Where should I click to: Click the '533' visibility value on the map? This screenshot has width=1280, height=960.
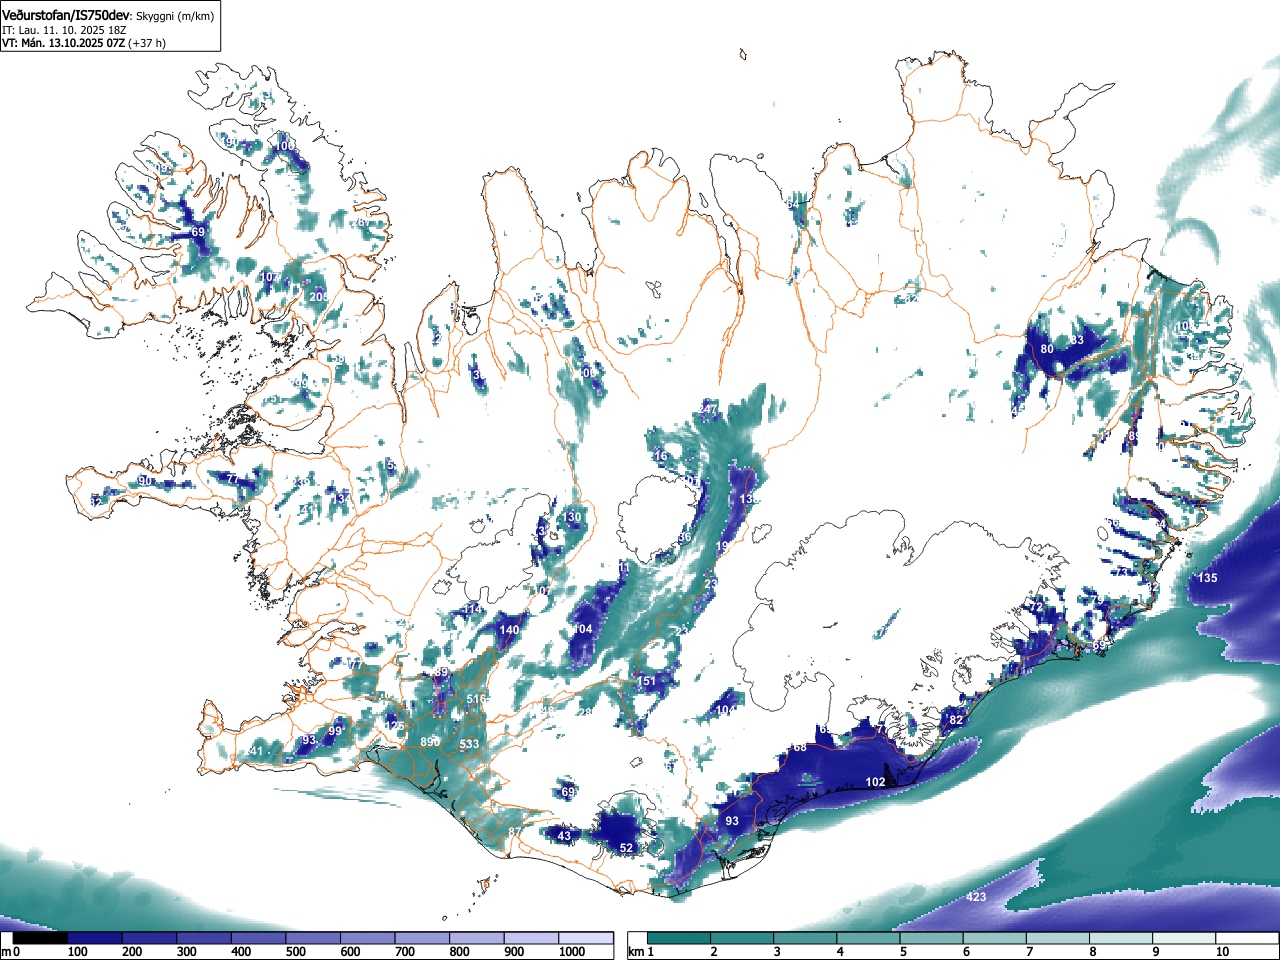pos(469,745)
